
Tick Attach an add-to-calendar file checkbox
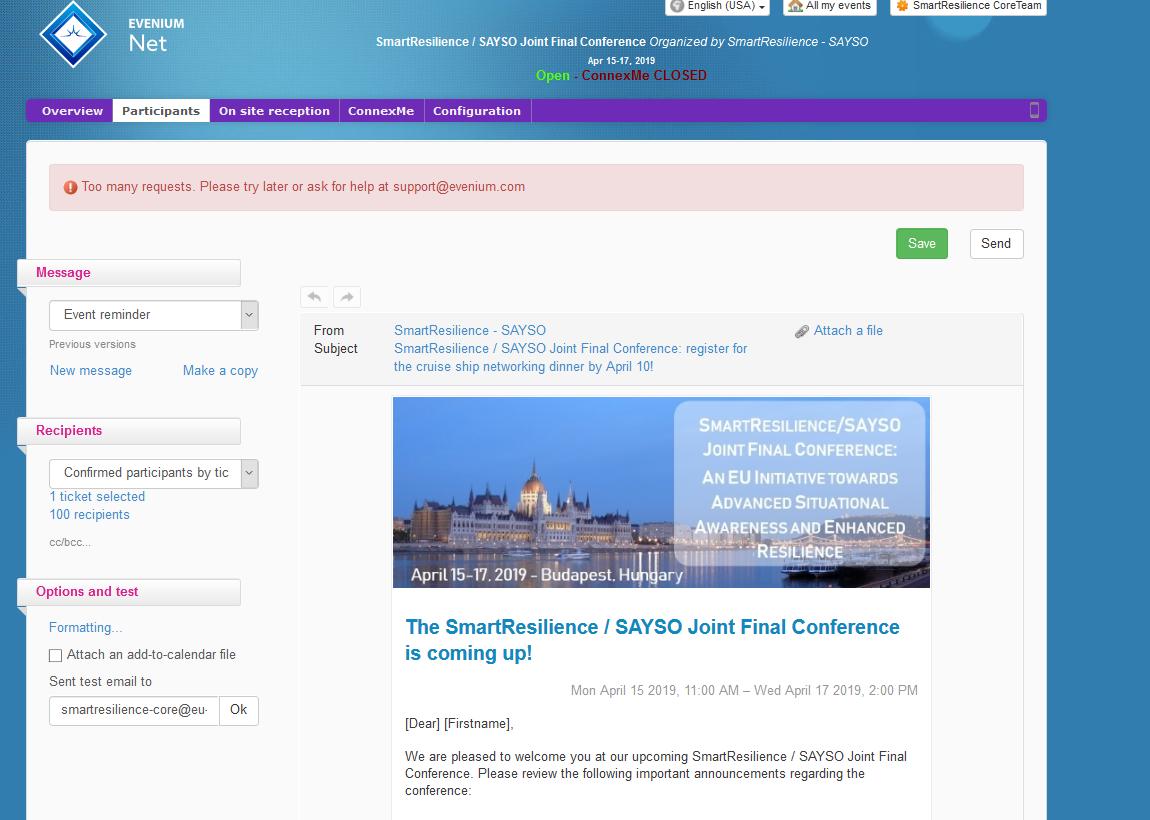click(x=56, y=656)
